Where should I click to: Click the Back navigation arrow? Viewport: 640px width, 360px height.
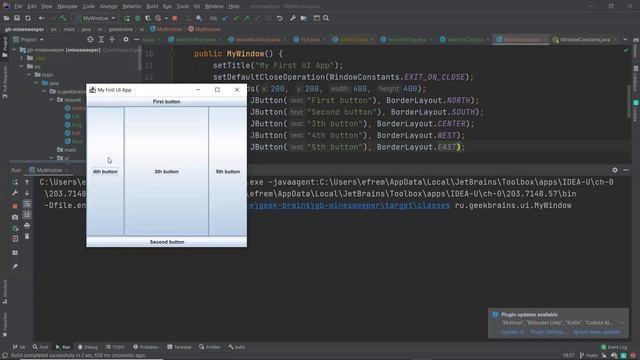click(41, 18)
